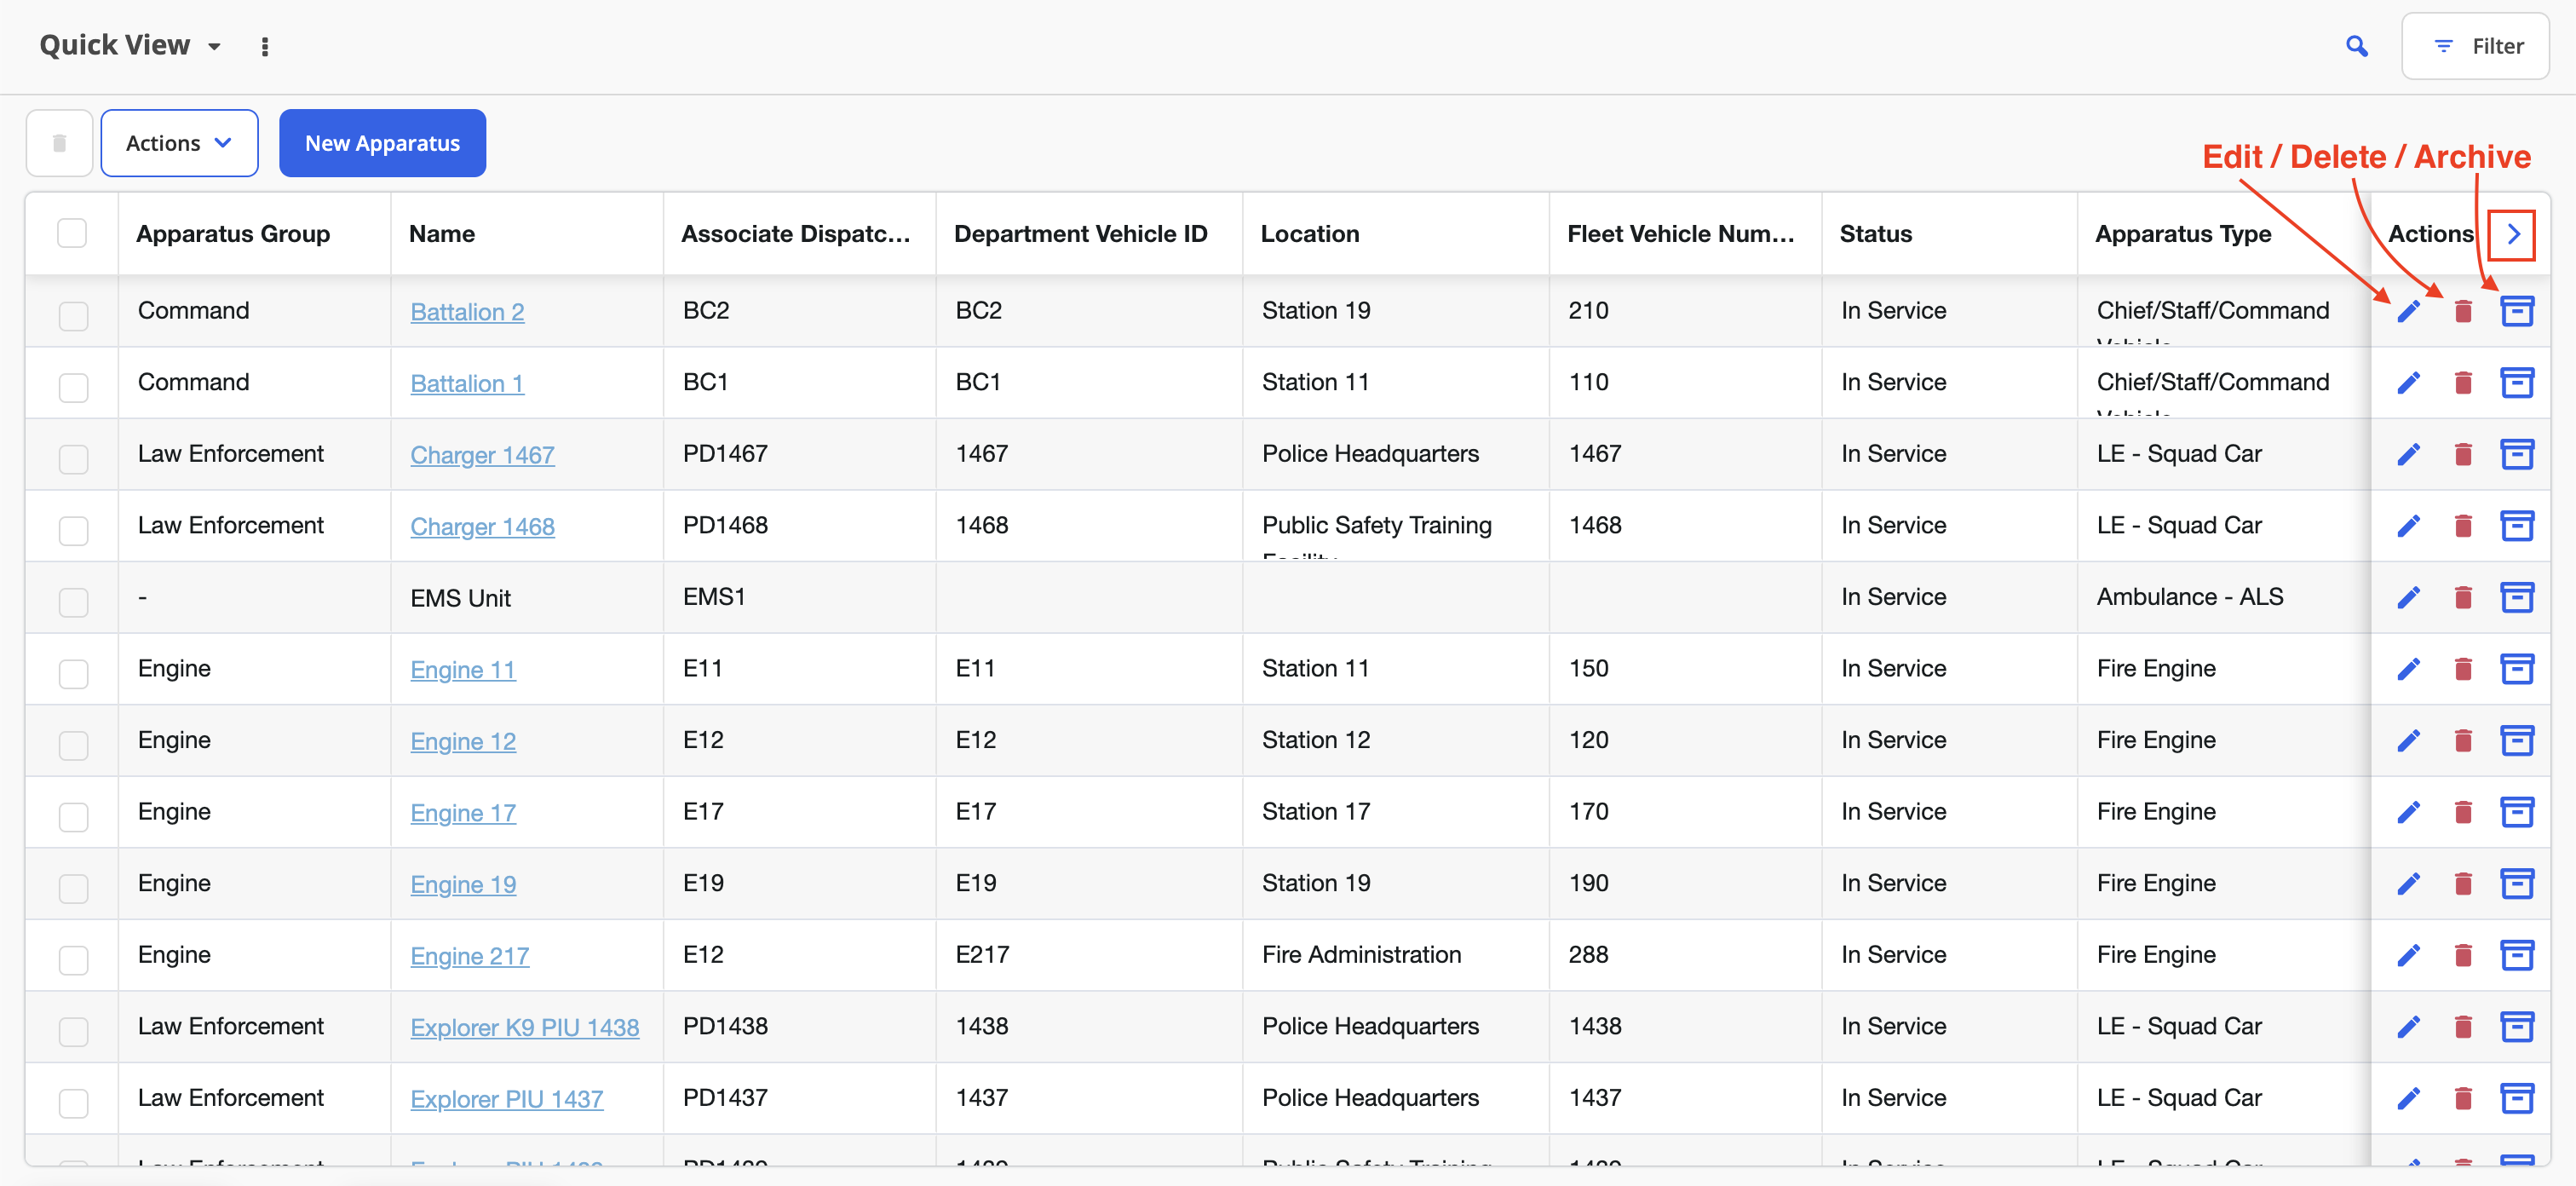Archive the Explorer PIU 1437 apparatus
Image resolution: width=2576 pixels, height=1186 pixels.
click(2517, 1099)
